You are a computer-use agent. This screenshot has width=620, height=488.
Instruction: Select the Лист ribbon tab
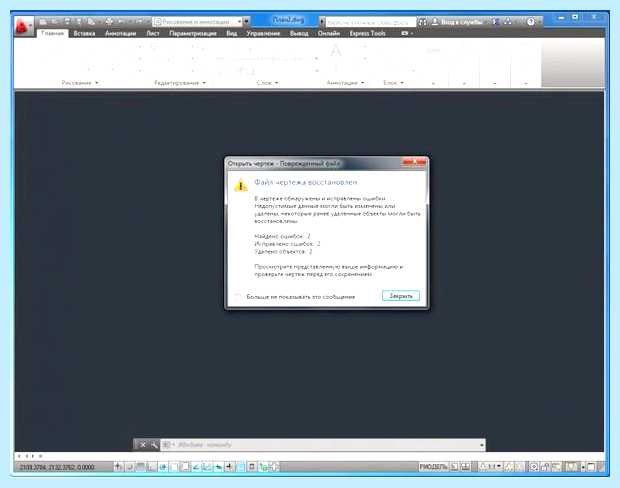[x=153, y=33]
